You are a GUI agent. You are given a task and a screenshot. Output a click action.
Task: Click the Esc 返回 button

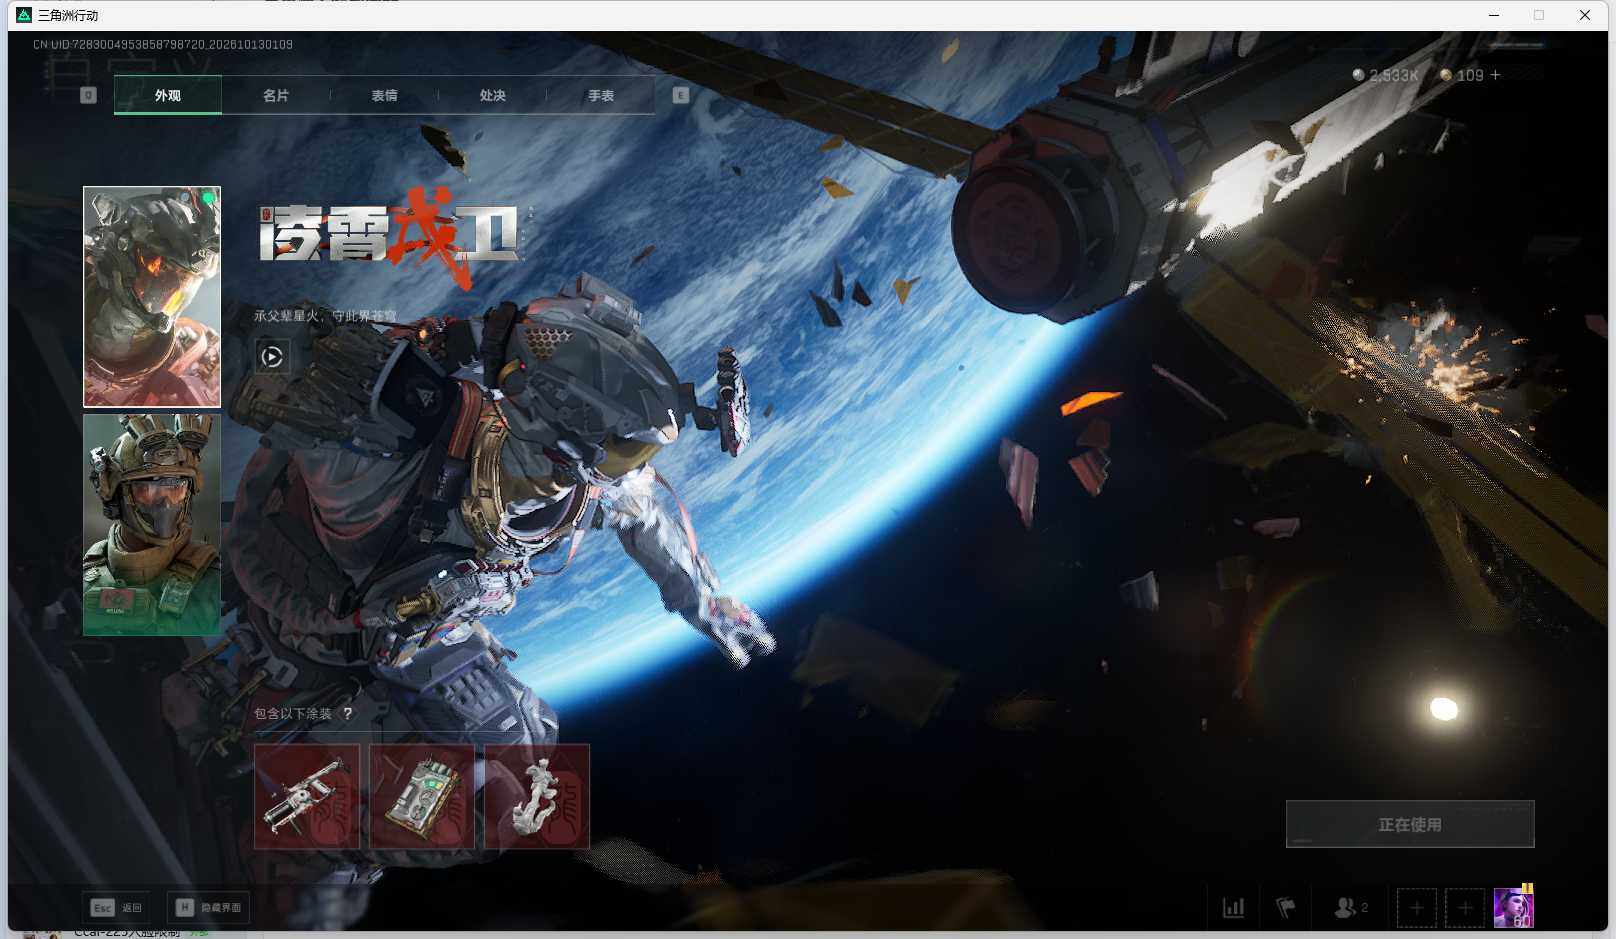click(x=117, y=907)
